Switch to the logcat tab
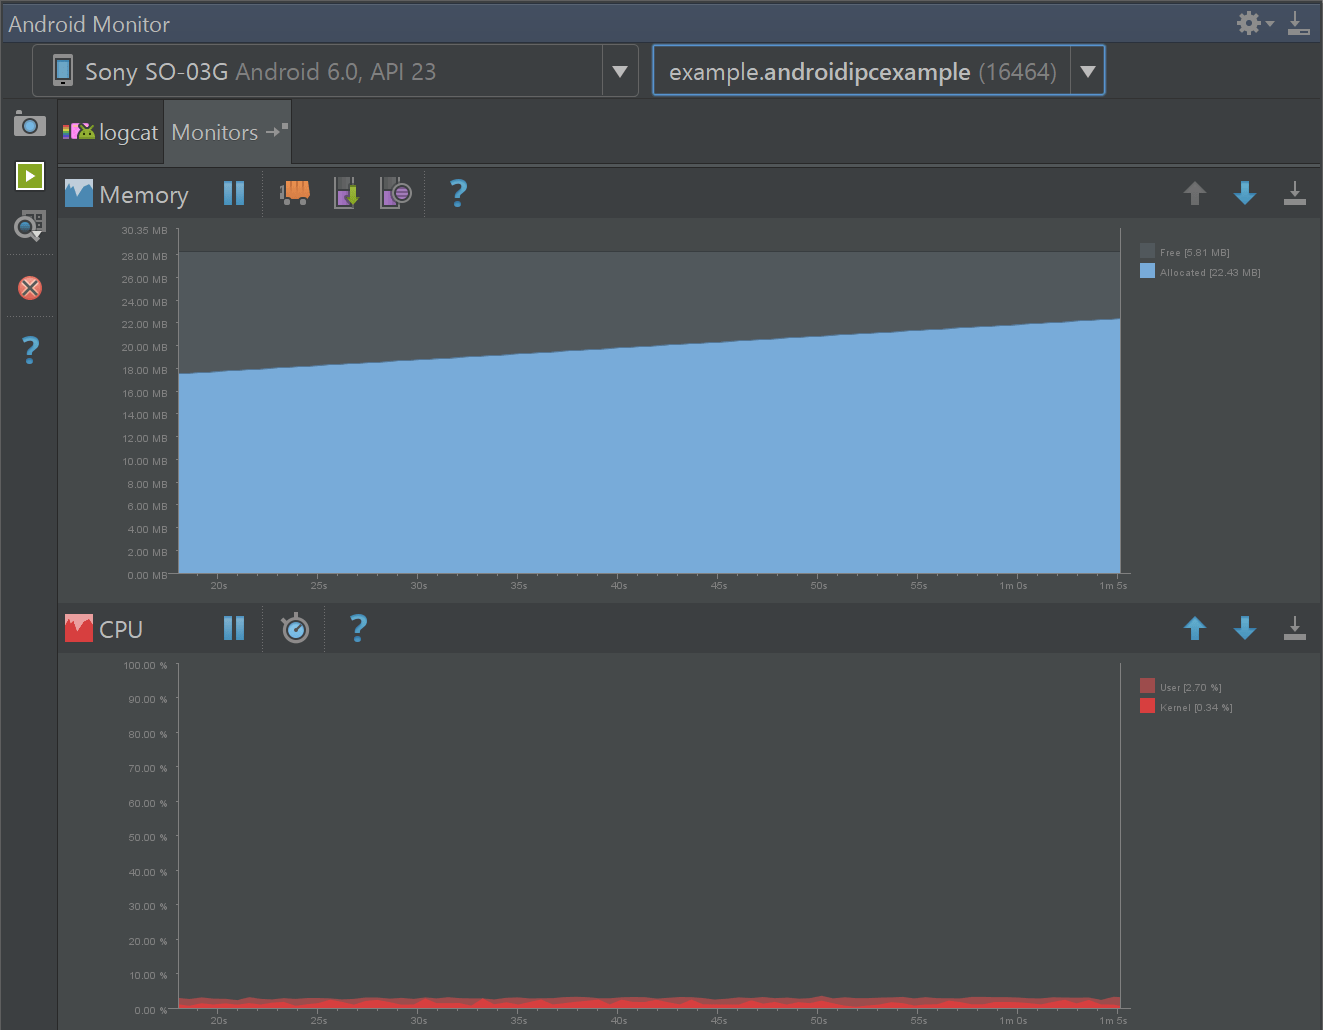 point(111,132)
